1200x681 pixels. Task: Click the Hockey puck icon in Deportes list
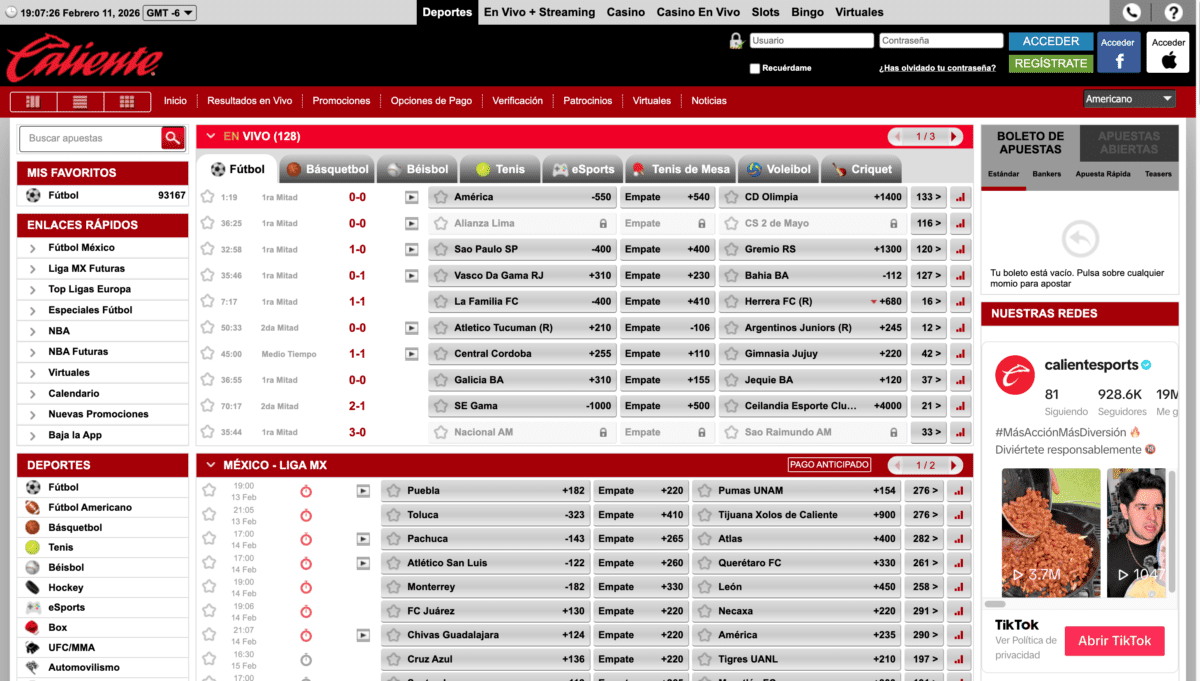coord(33,587)
